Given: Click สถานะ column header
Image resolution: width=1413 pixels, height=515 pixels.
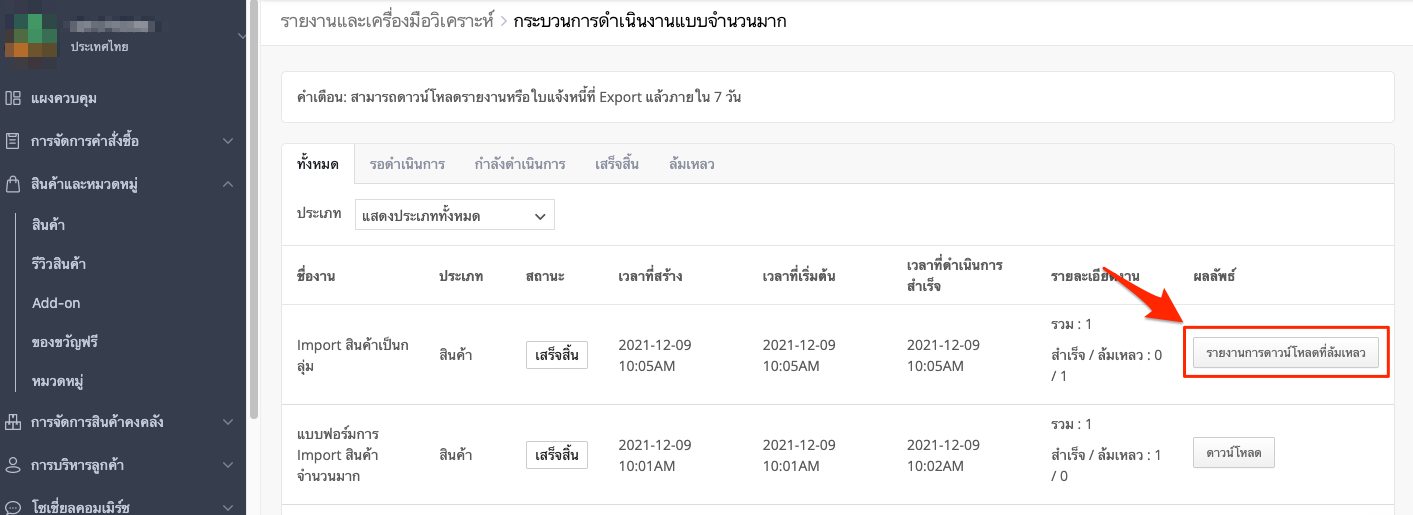Looking at the screenshot, I should 545,276.
